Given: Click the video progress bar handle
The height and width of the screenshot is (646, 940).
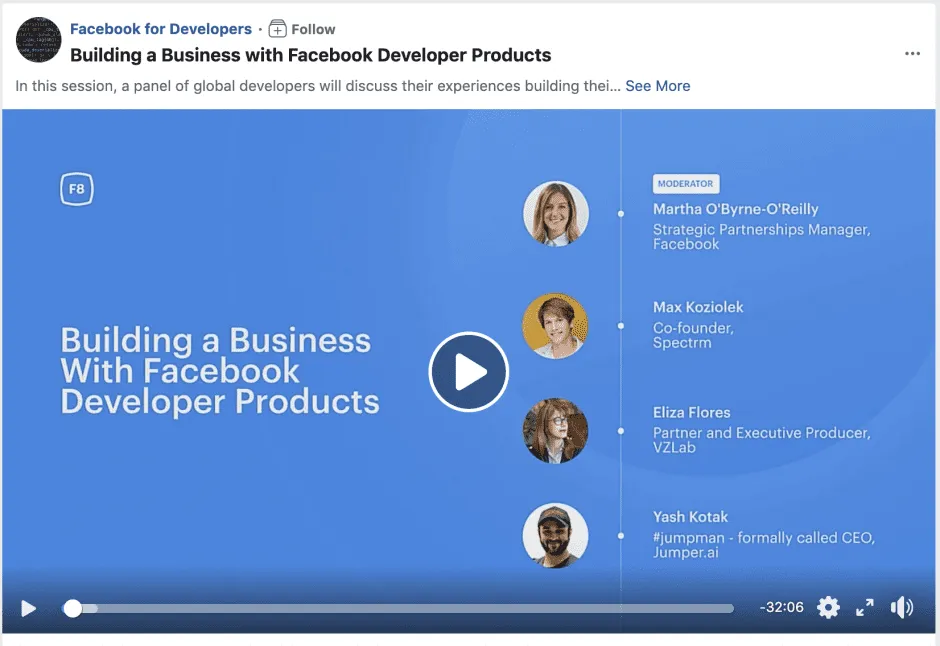Looking at the screenshot, I should point(73,608).
